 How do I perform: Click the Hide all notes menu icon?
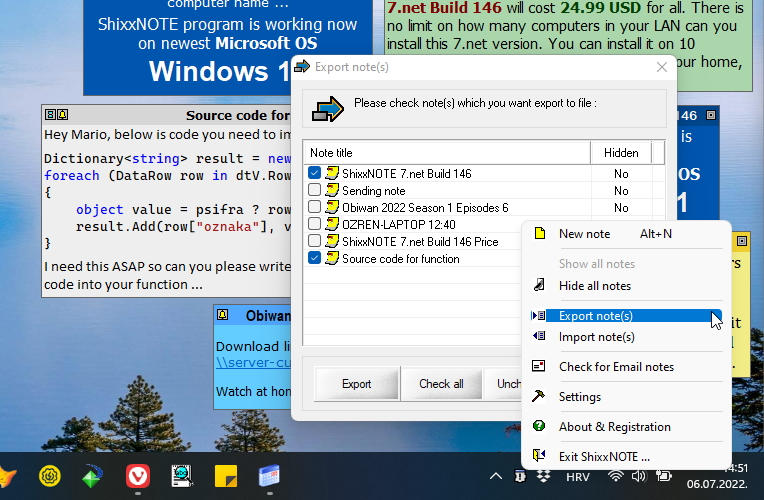coord(539,285)
